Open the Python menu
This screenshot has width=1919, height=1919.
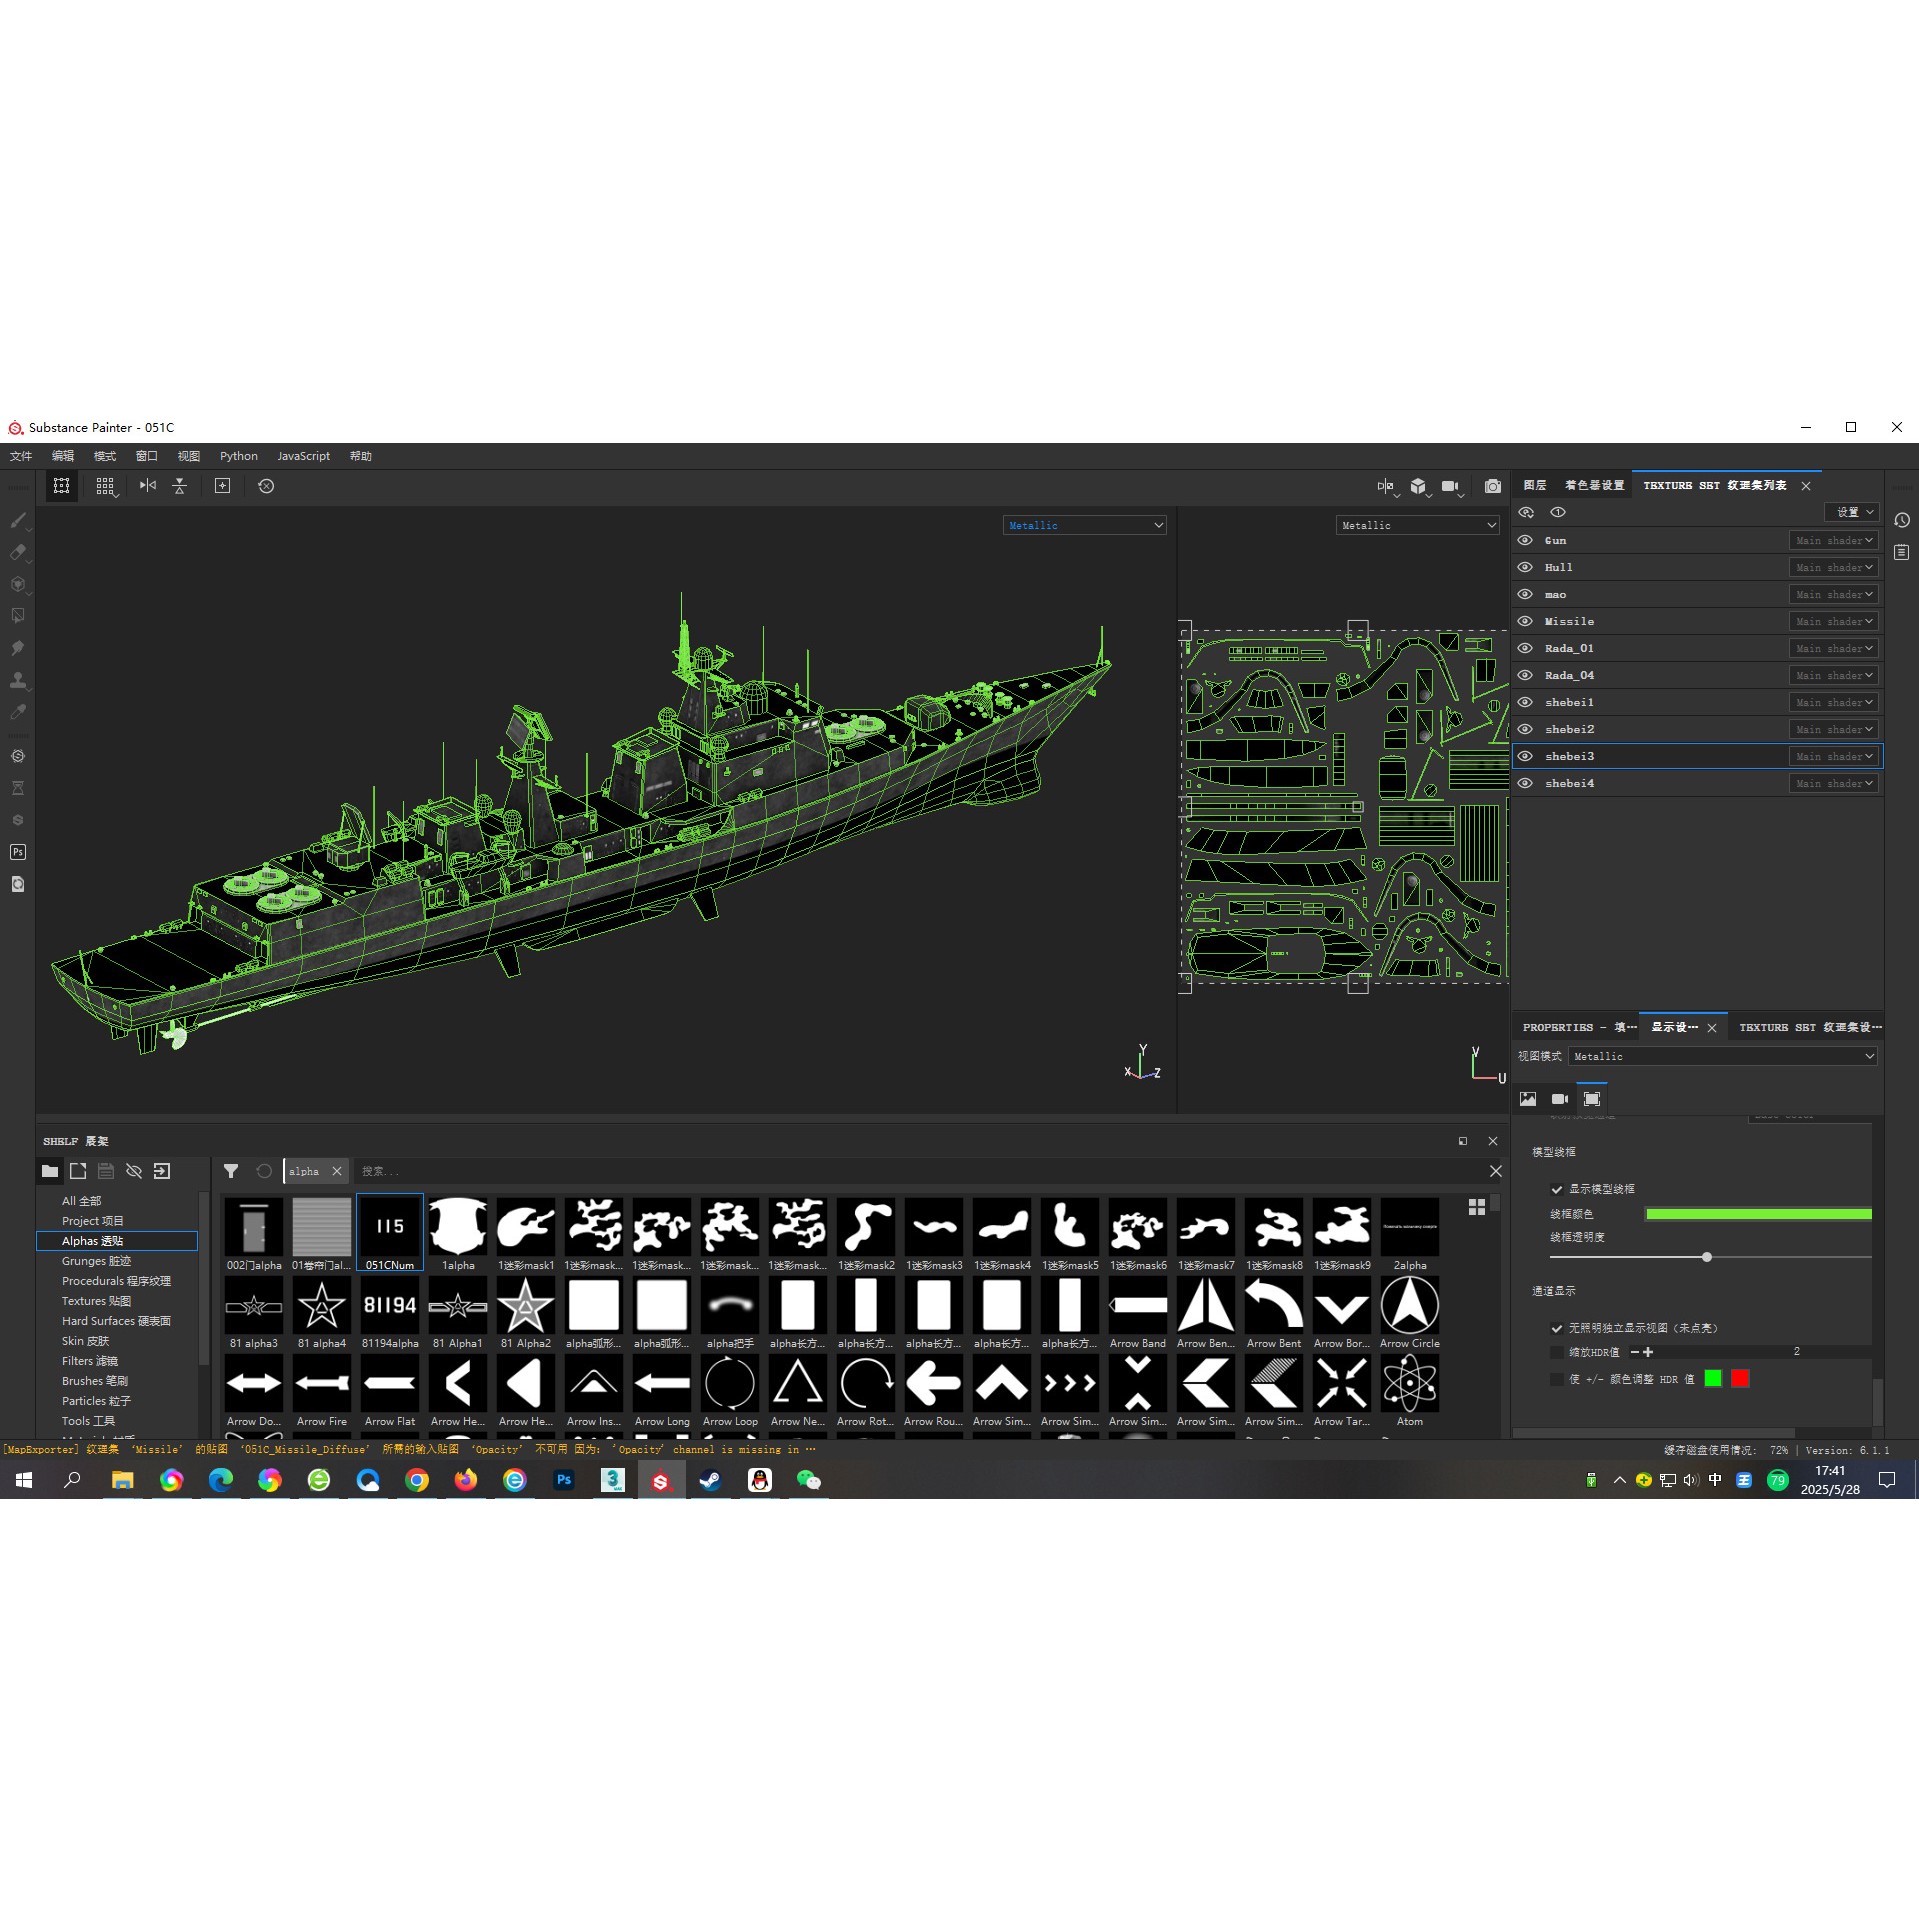click(x=238, y=456)
